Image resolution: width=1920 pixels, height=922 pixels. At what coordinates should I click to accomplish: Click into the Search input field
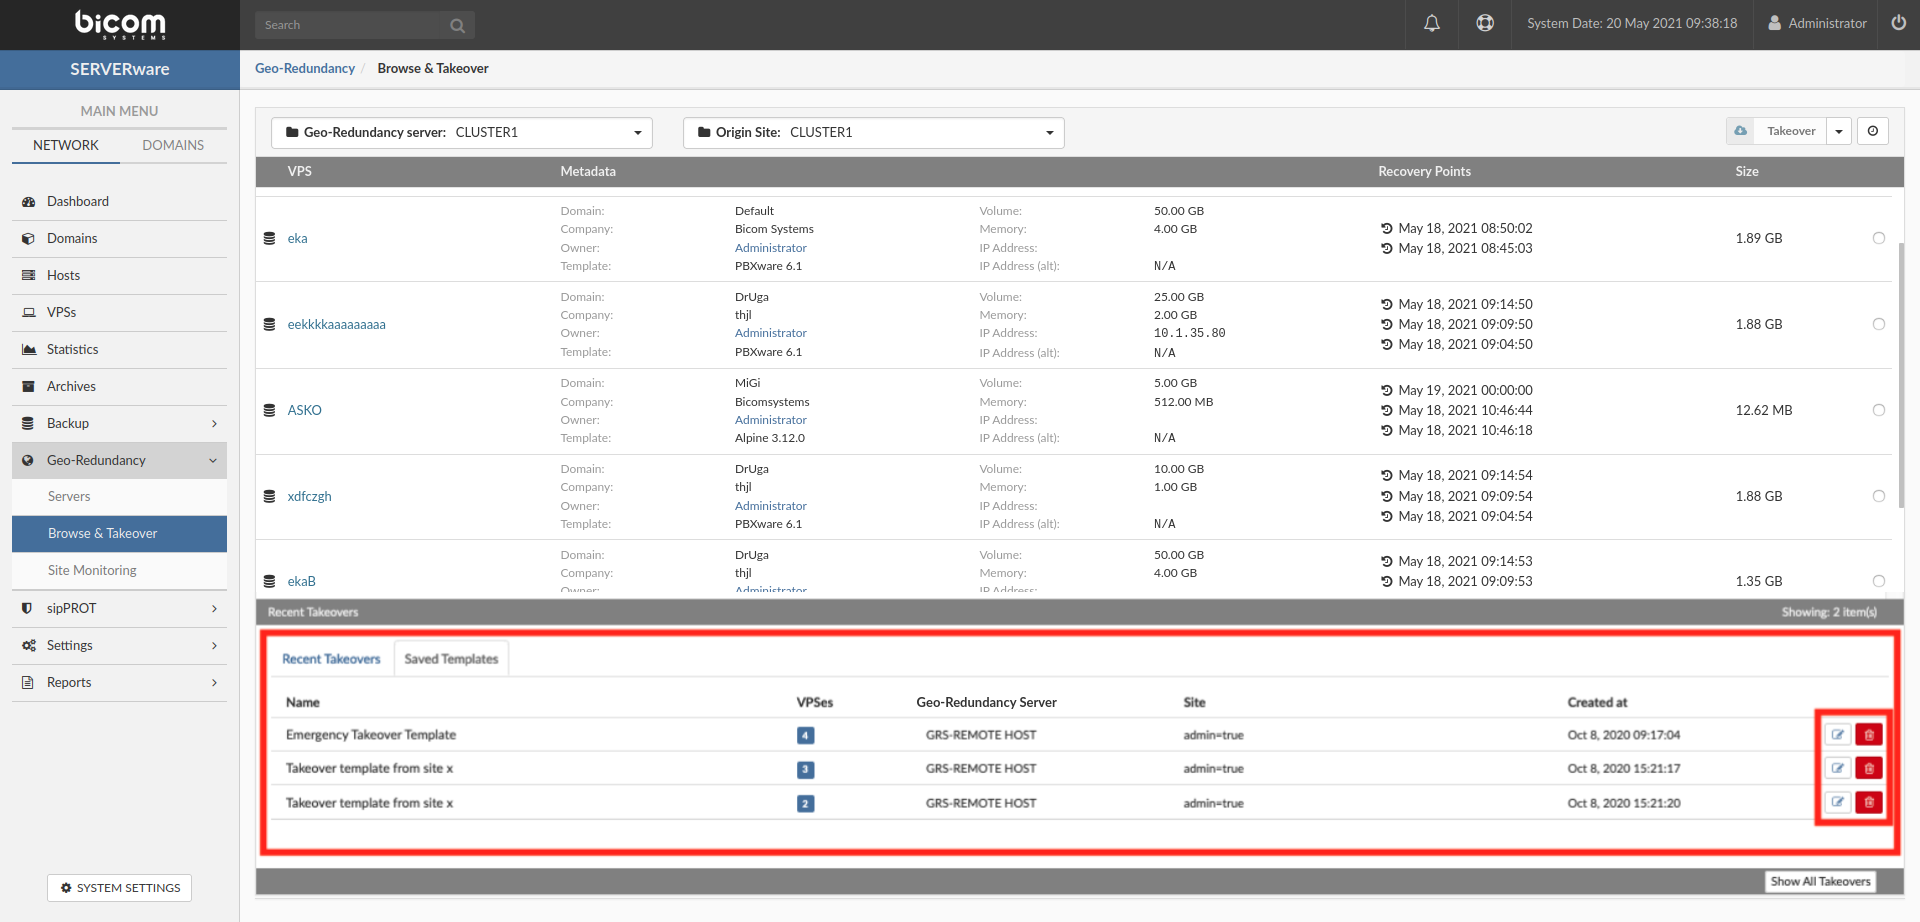click(x=350, y=25)
